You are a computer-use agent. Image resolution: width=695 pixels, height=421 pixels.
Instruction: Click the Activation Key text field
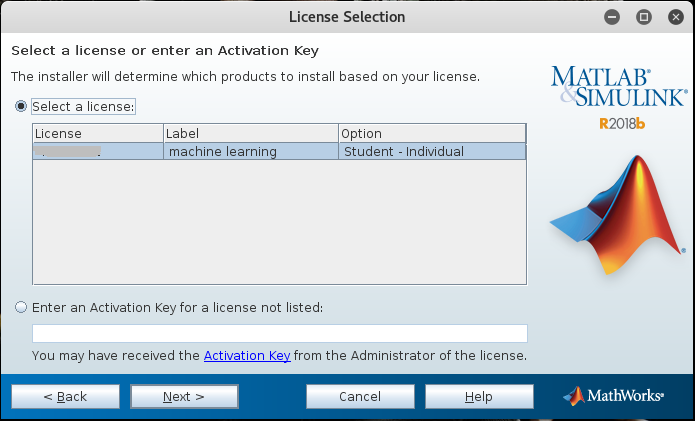[x=280, y=333]
